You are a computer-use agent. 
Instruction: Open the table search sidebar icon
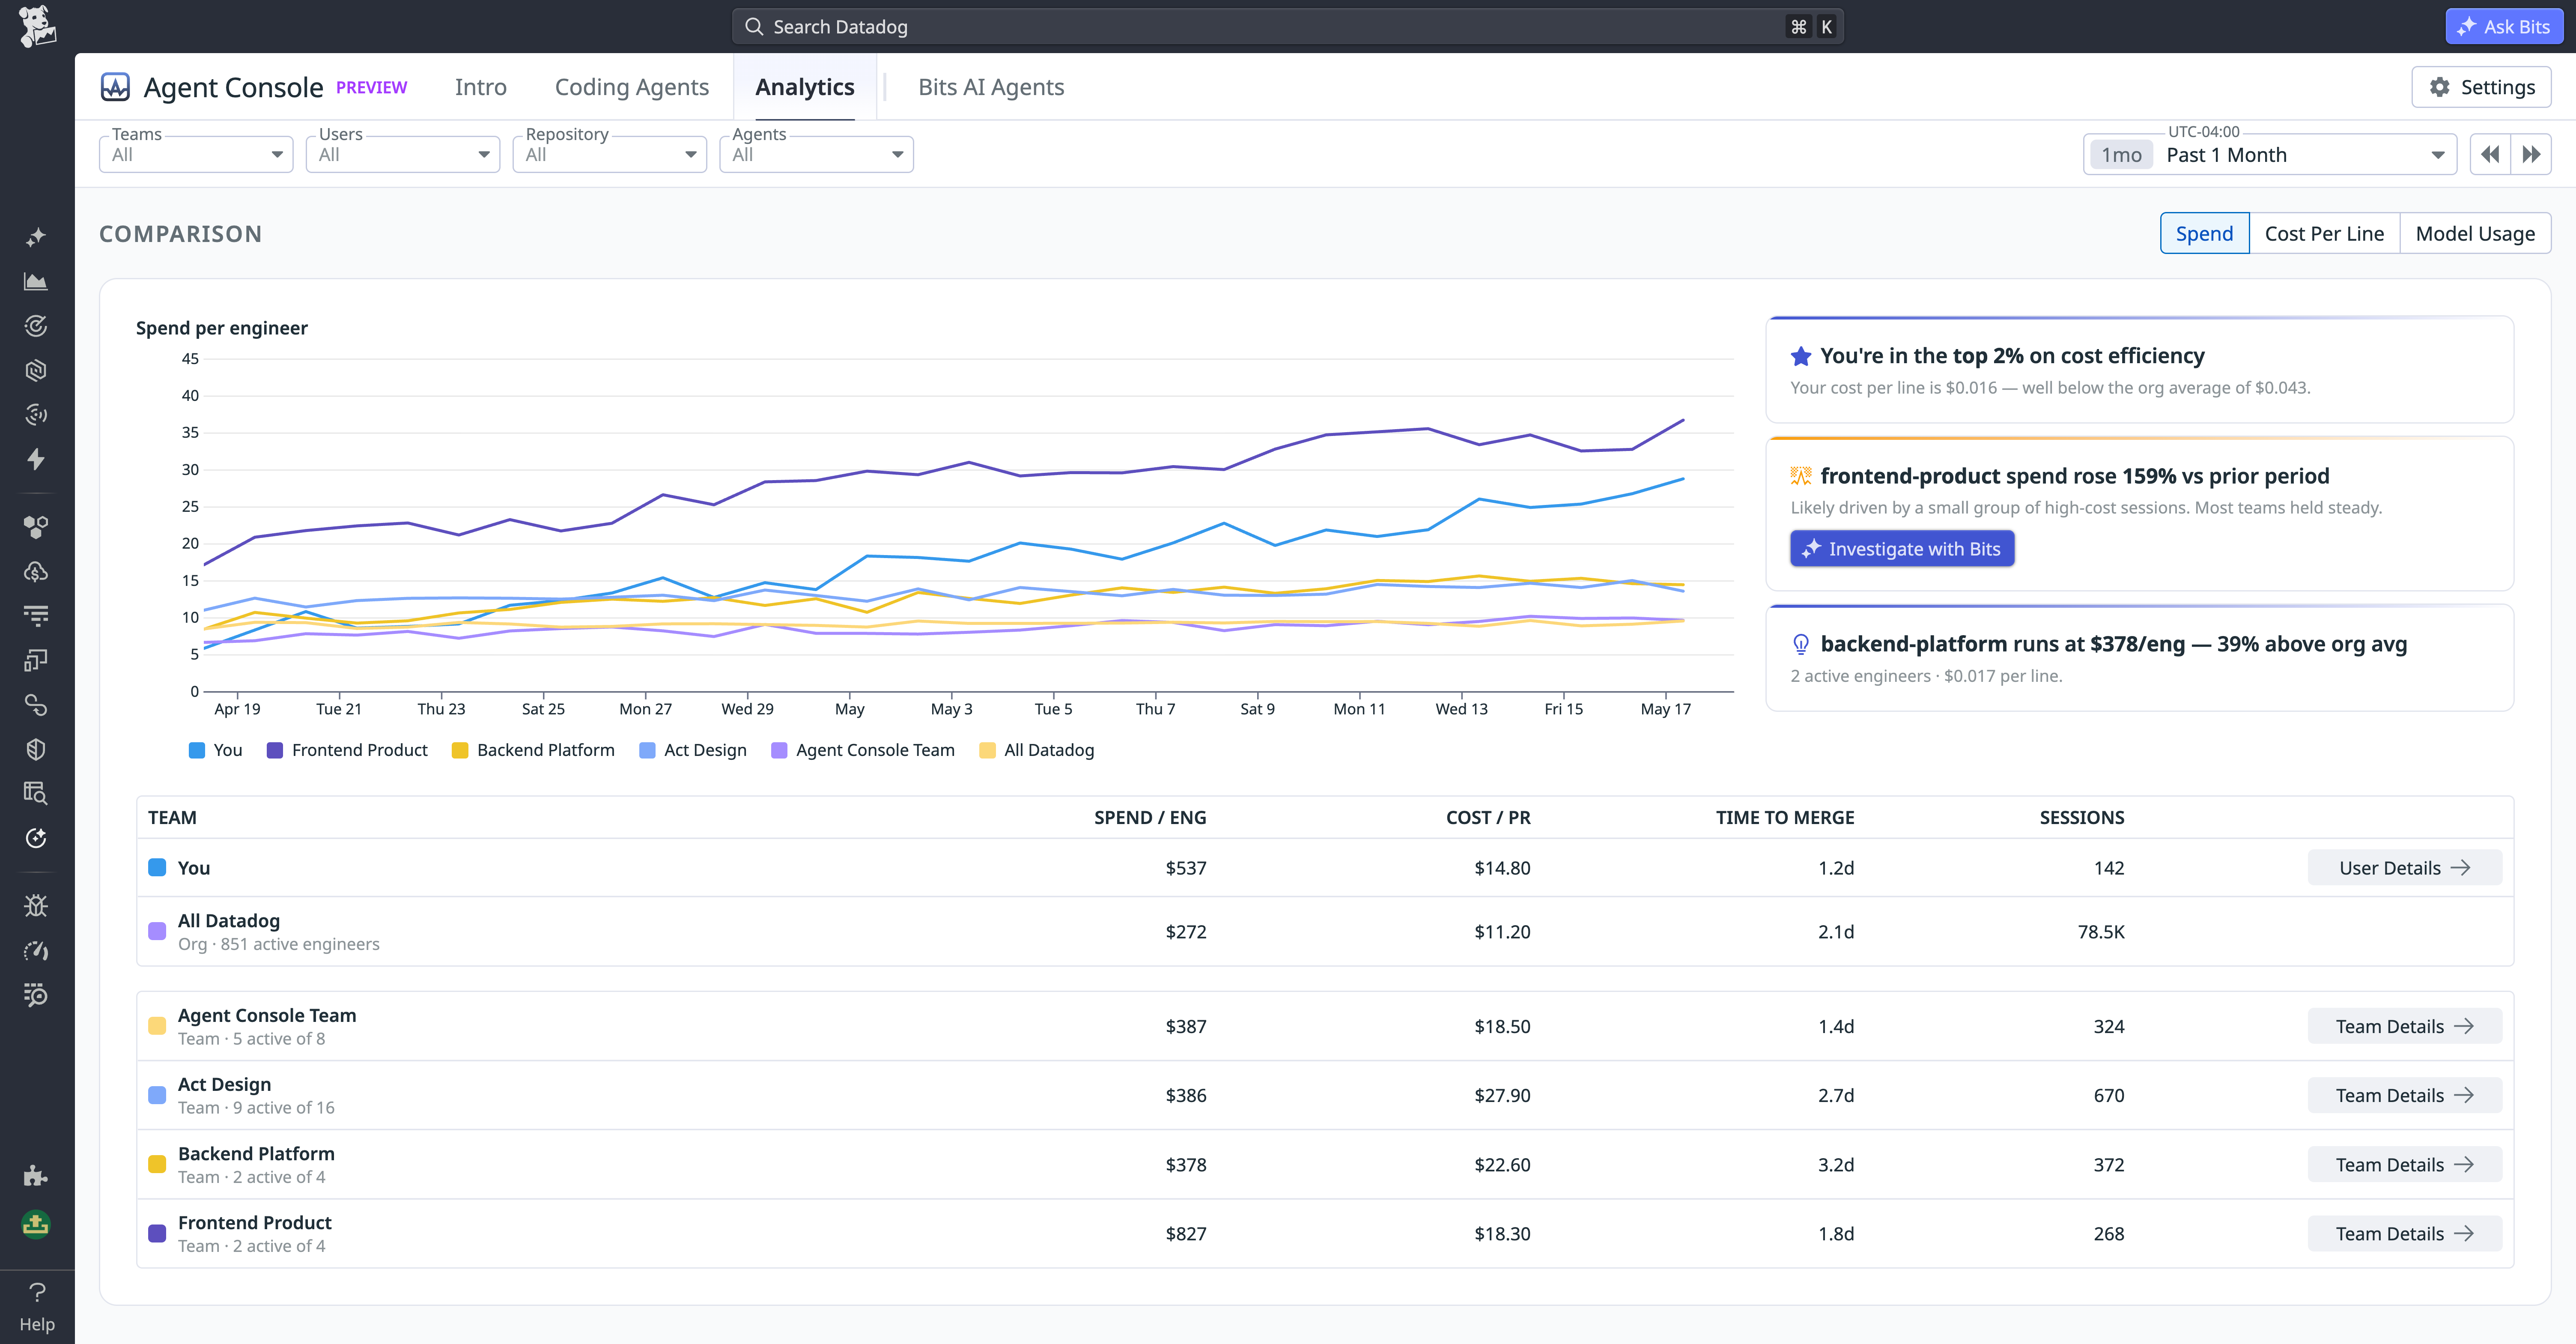[36, 793]
